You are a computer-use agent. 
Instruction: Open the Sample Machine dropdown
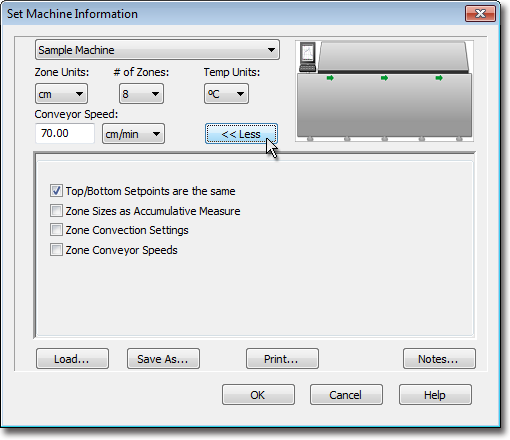[157, 50]
